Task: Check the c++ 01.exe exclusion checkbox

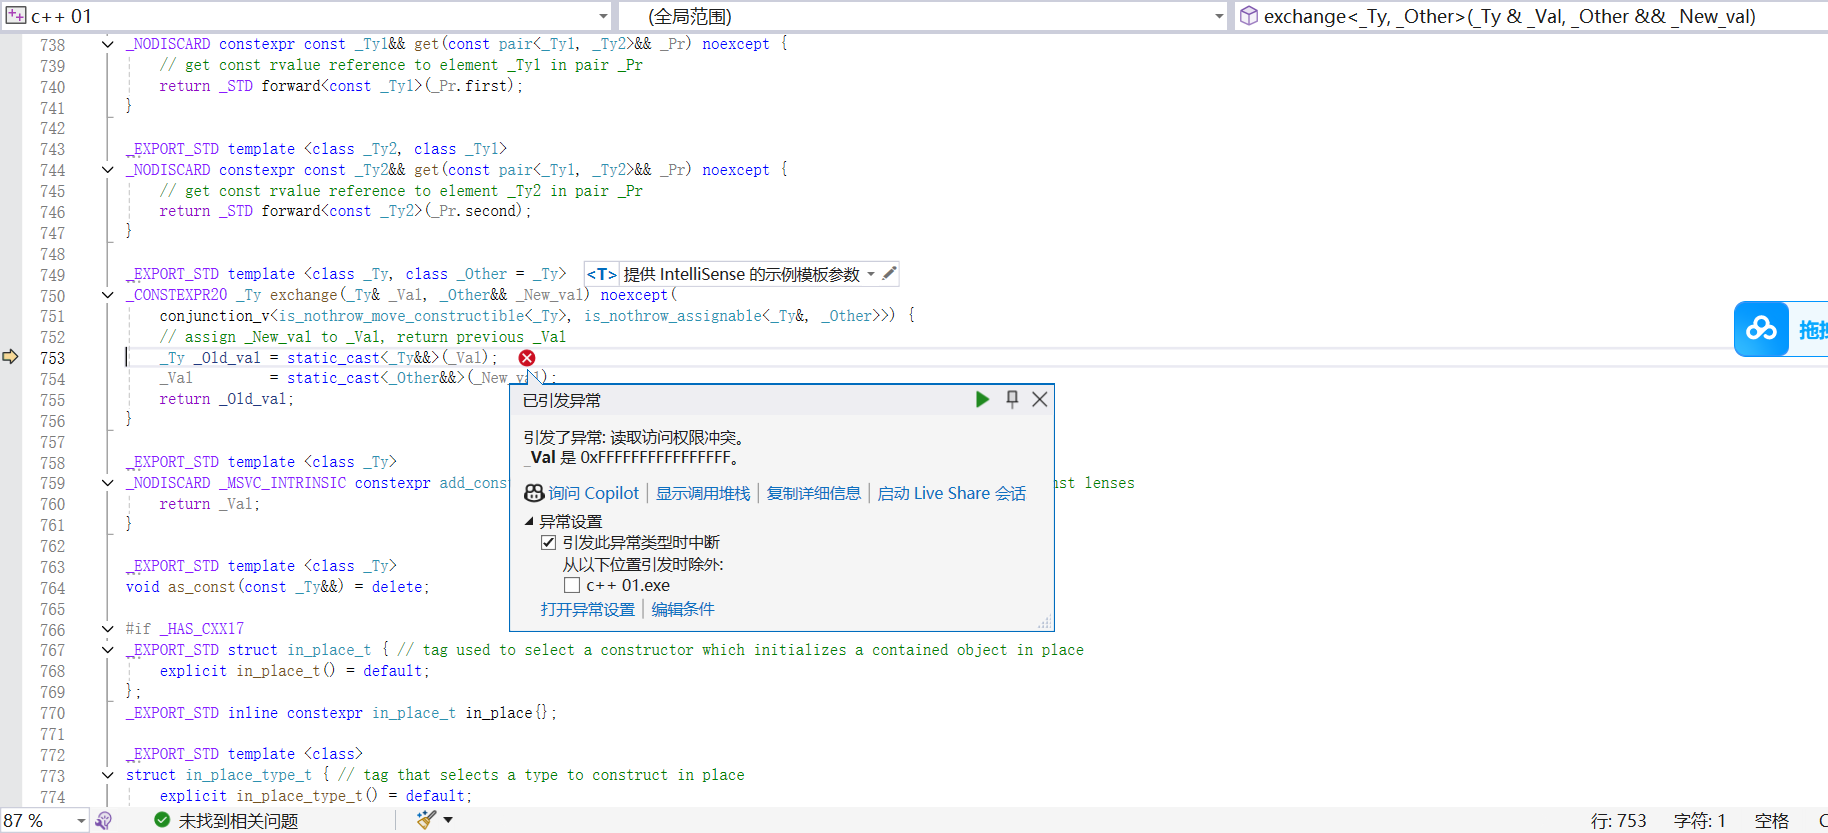Action: point(572,585)
